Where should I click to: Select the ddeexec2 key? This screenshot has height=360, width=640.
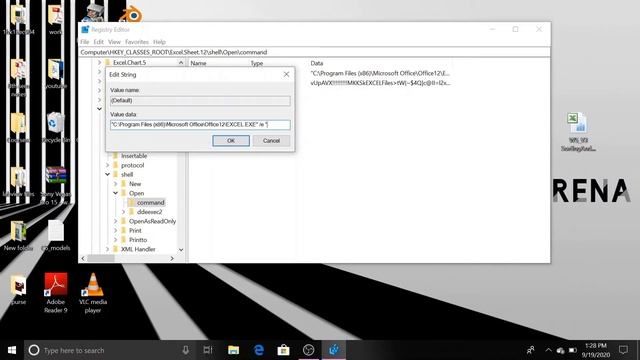(x=149, y=212)
